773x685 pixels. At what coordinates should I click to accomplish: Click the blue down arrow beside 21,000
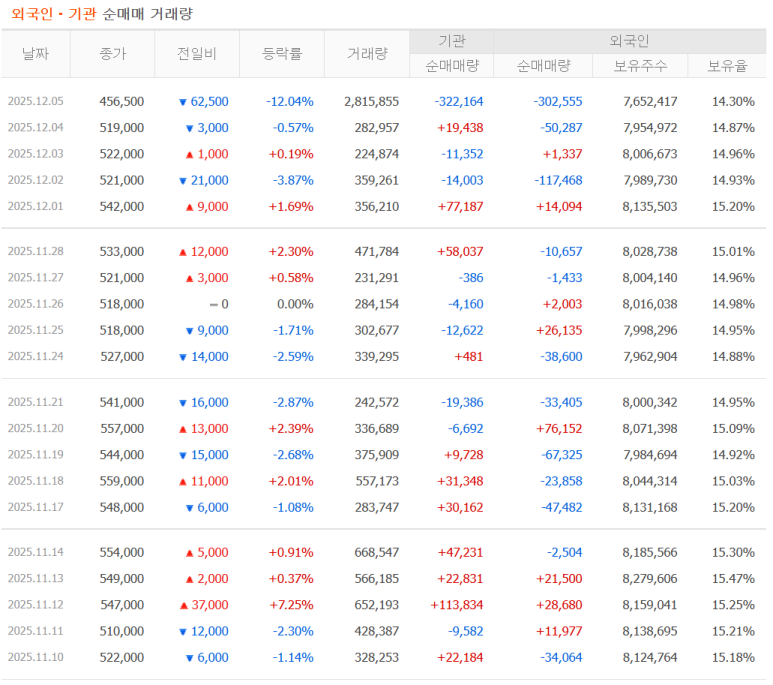(x=182, y=180)
